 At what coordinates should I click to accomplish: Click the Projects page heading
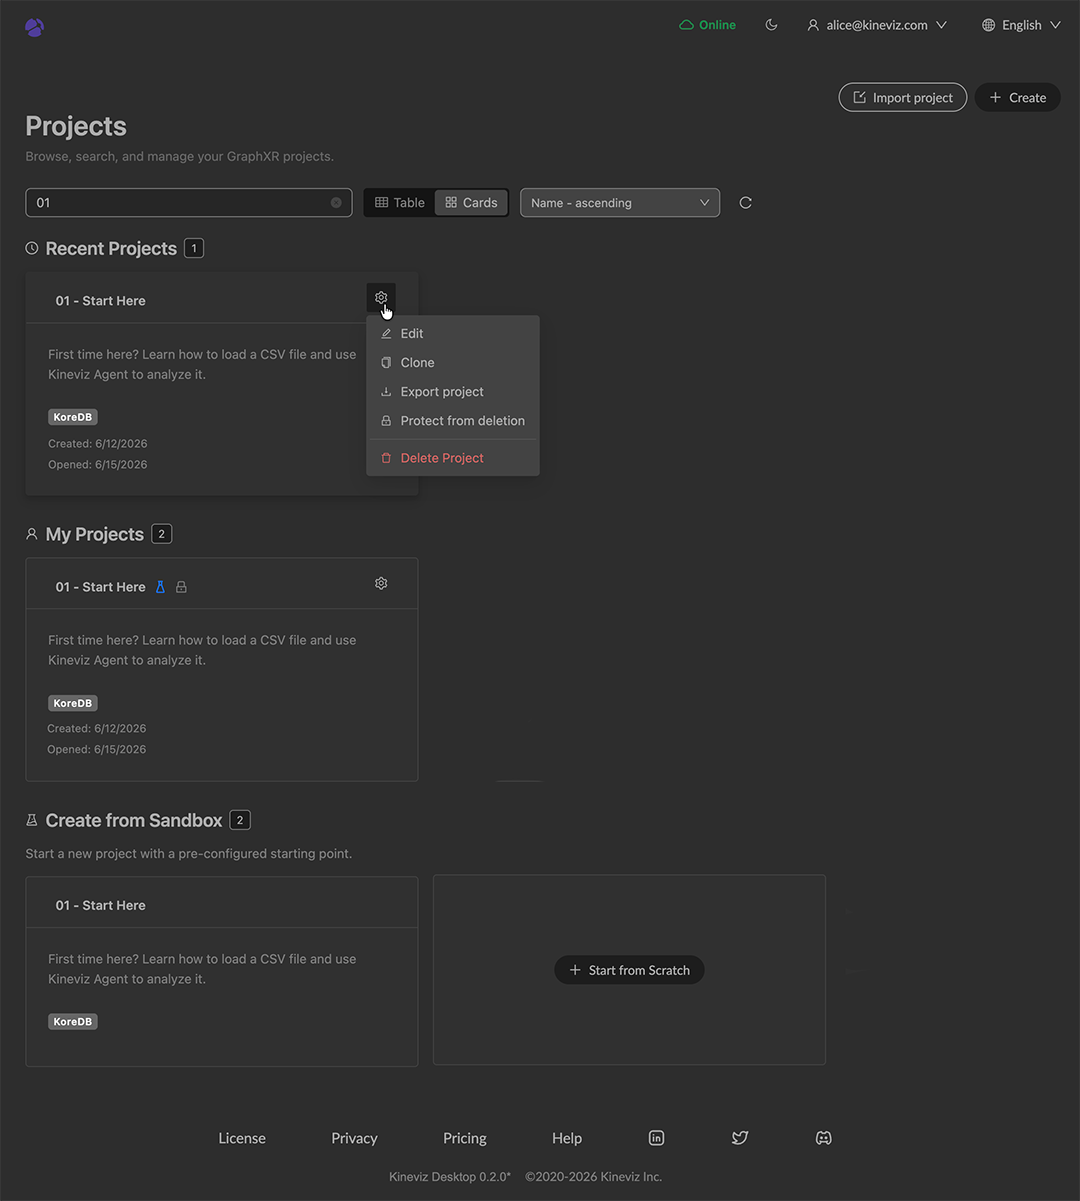tap(76, 126)
